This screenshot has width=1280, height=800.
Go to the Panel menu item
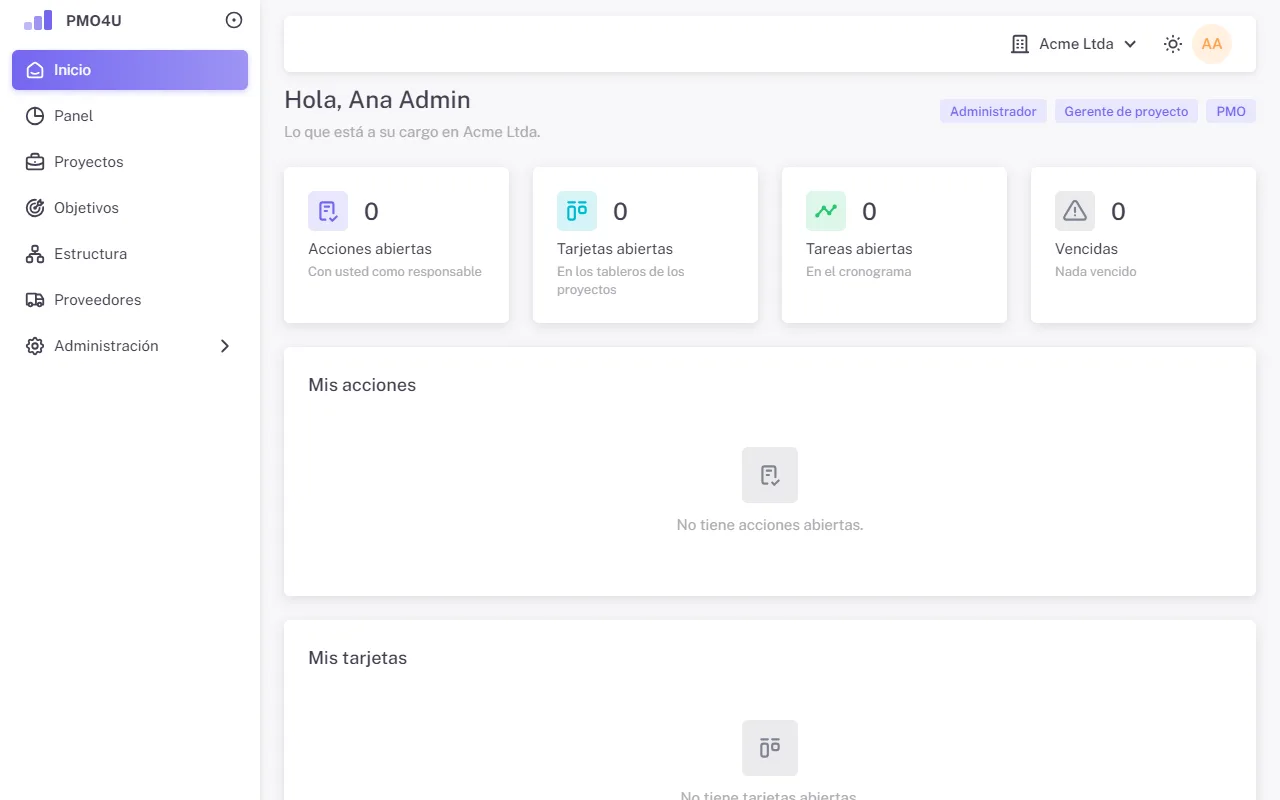(x=130, y=116)
